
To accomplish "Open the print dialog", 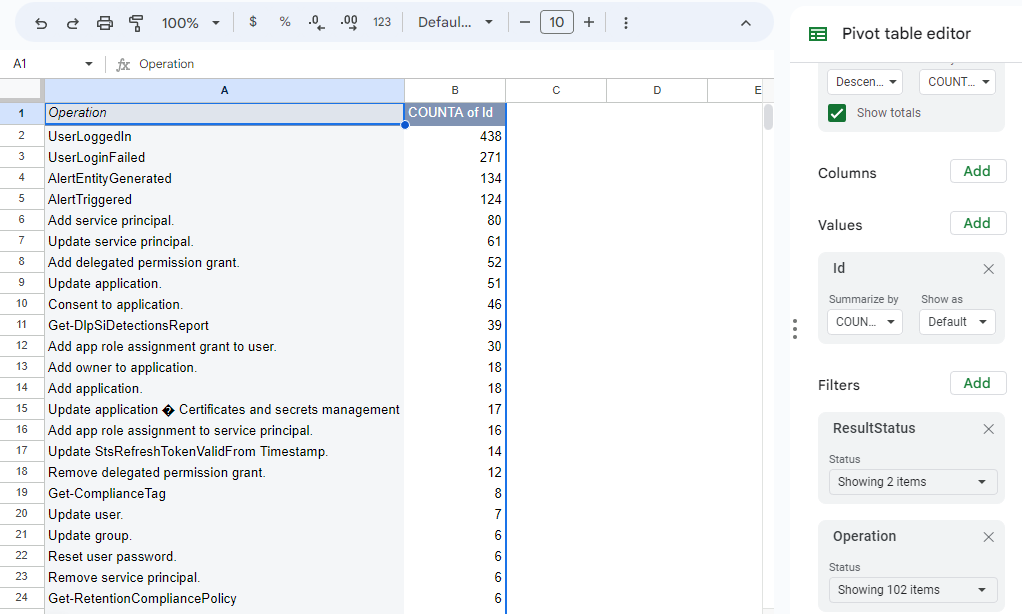I will 104,21.
